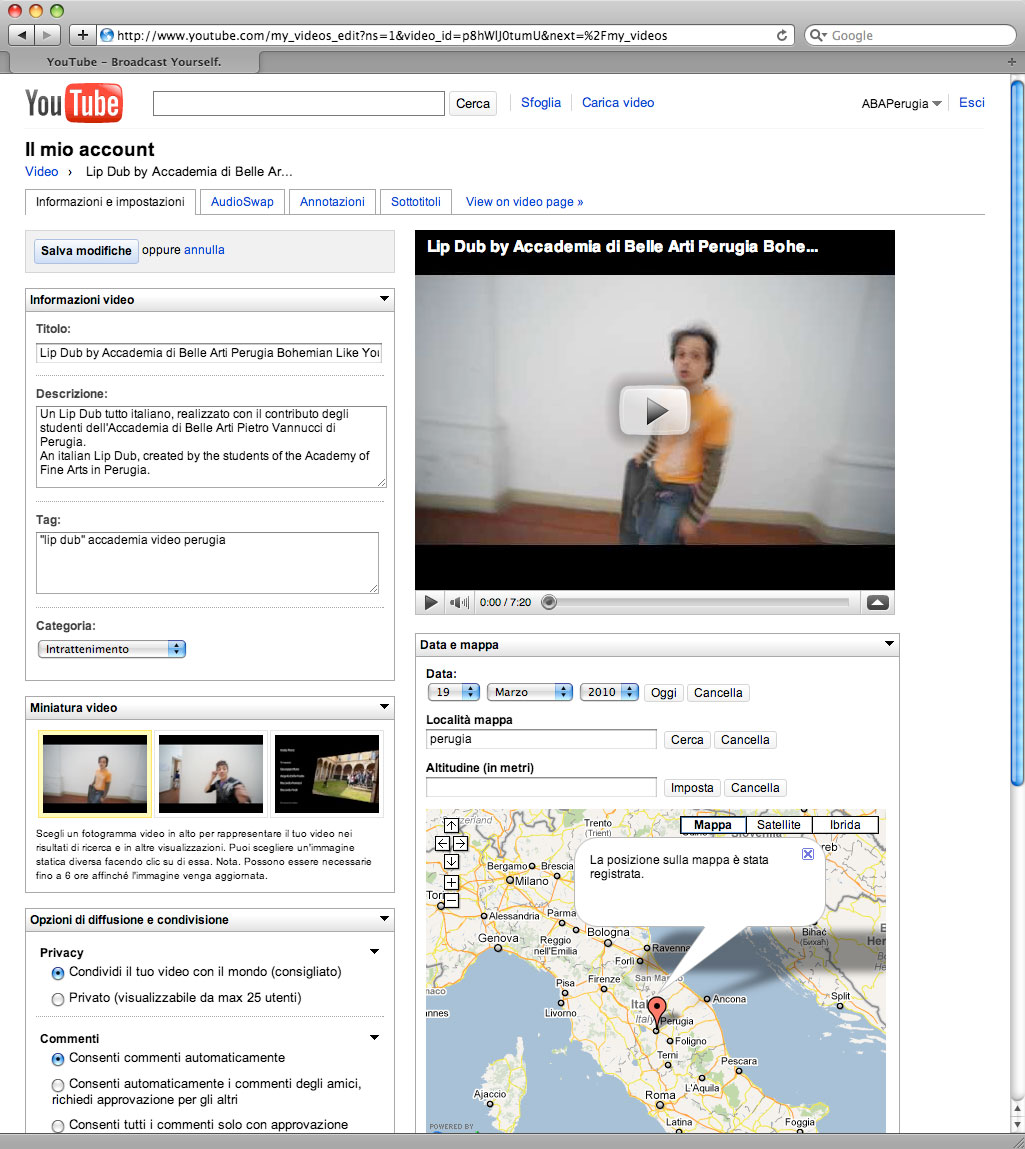Click the 'Sfoglia' link
The image size is (1025, 1149).
click(541, 103)
